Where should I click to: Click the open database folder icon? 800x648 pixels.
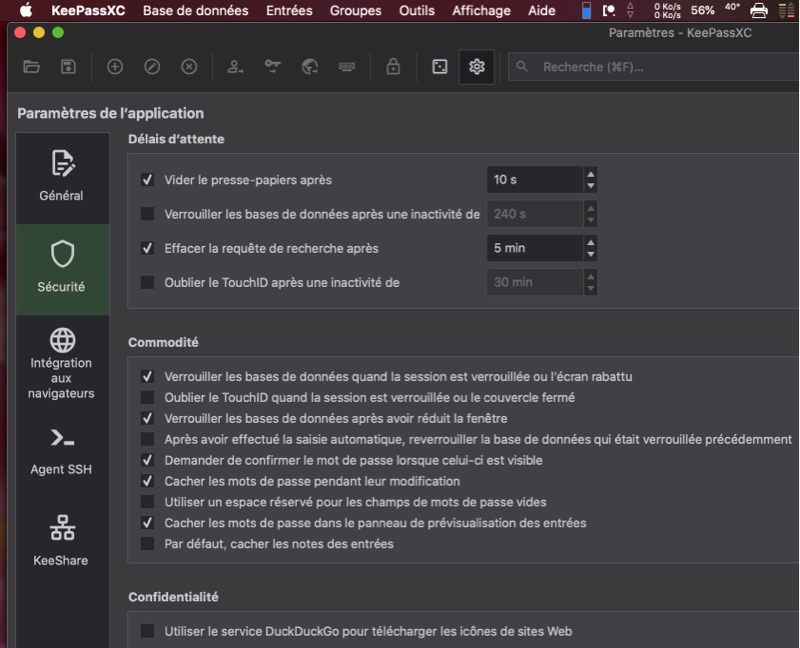click(x=32, y=67)
